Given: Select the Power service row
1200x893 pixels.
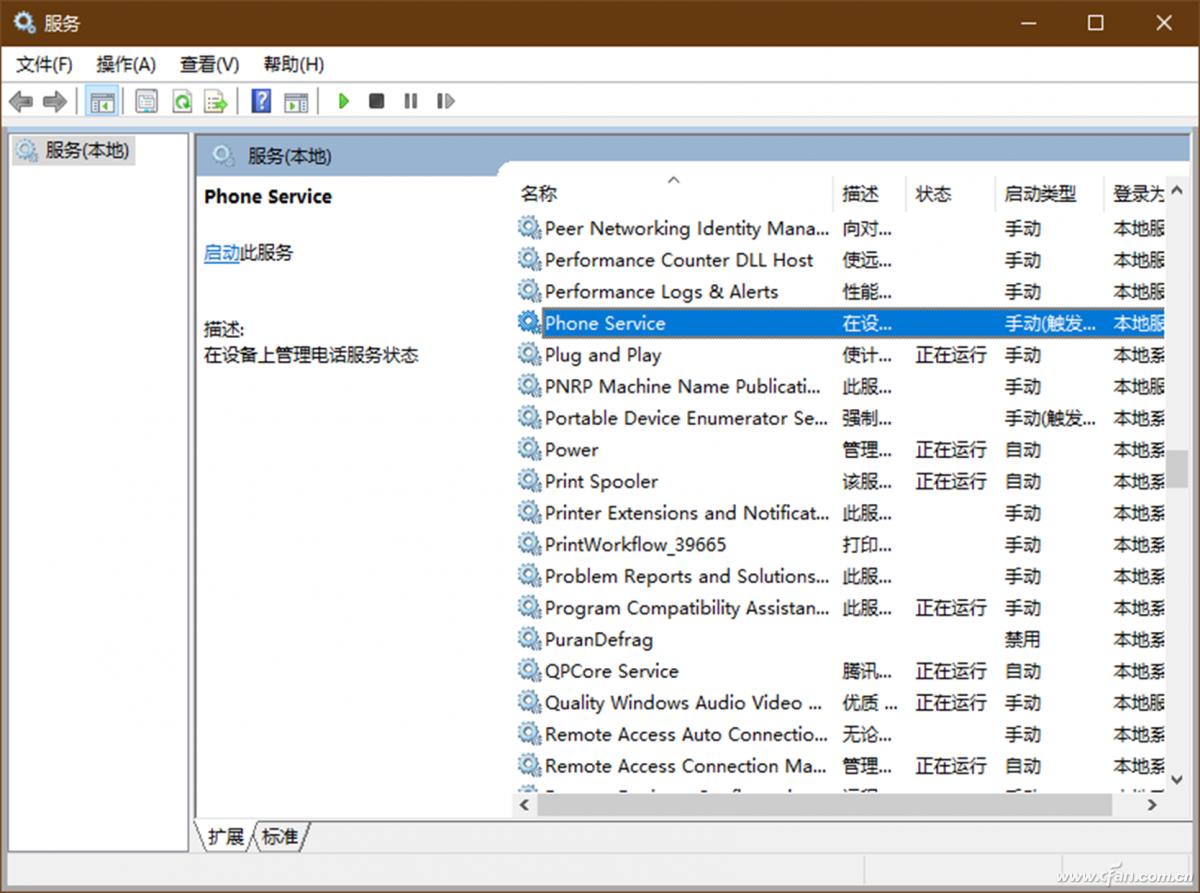Looking at the screenshot, I should tap(840, 450).
